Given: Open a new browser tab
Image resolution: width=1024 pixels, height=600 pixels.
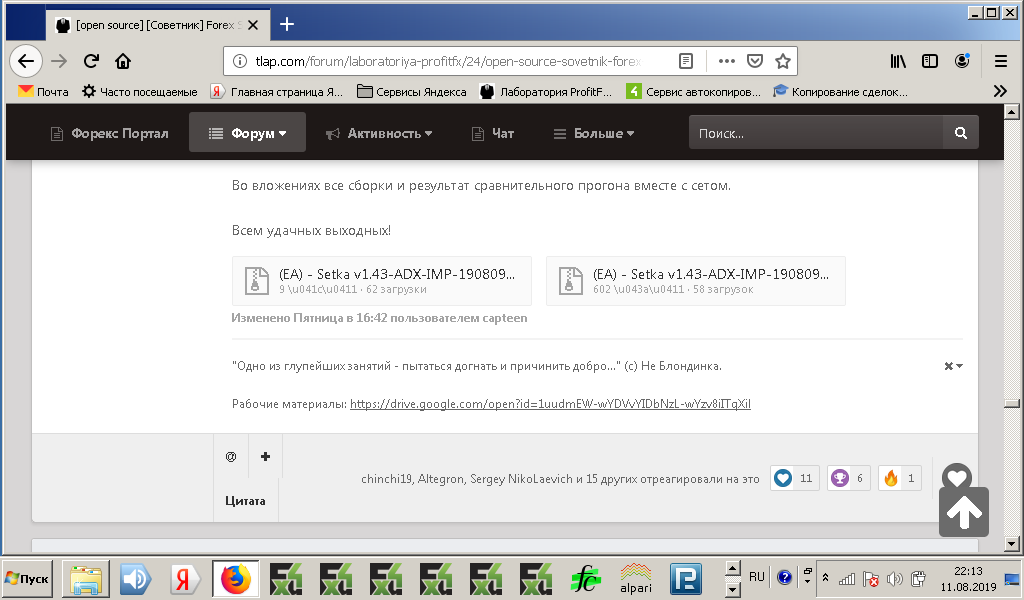Looking at the screenshot, I should [287, 25].
